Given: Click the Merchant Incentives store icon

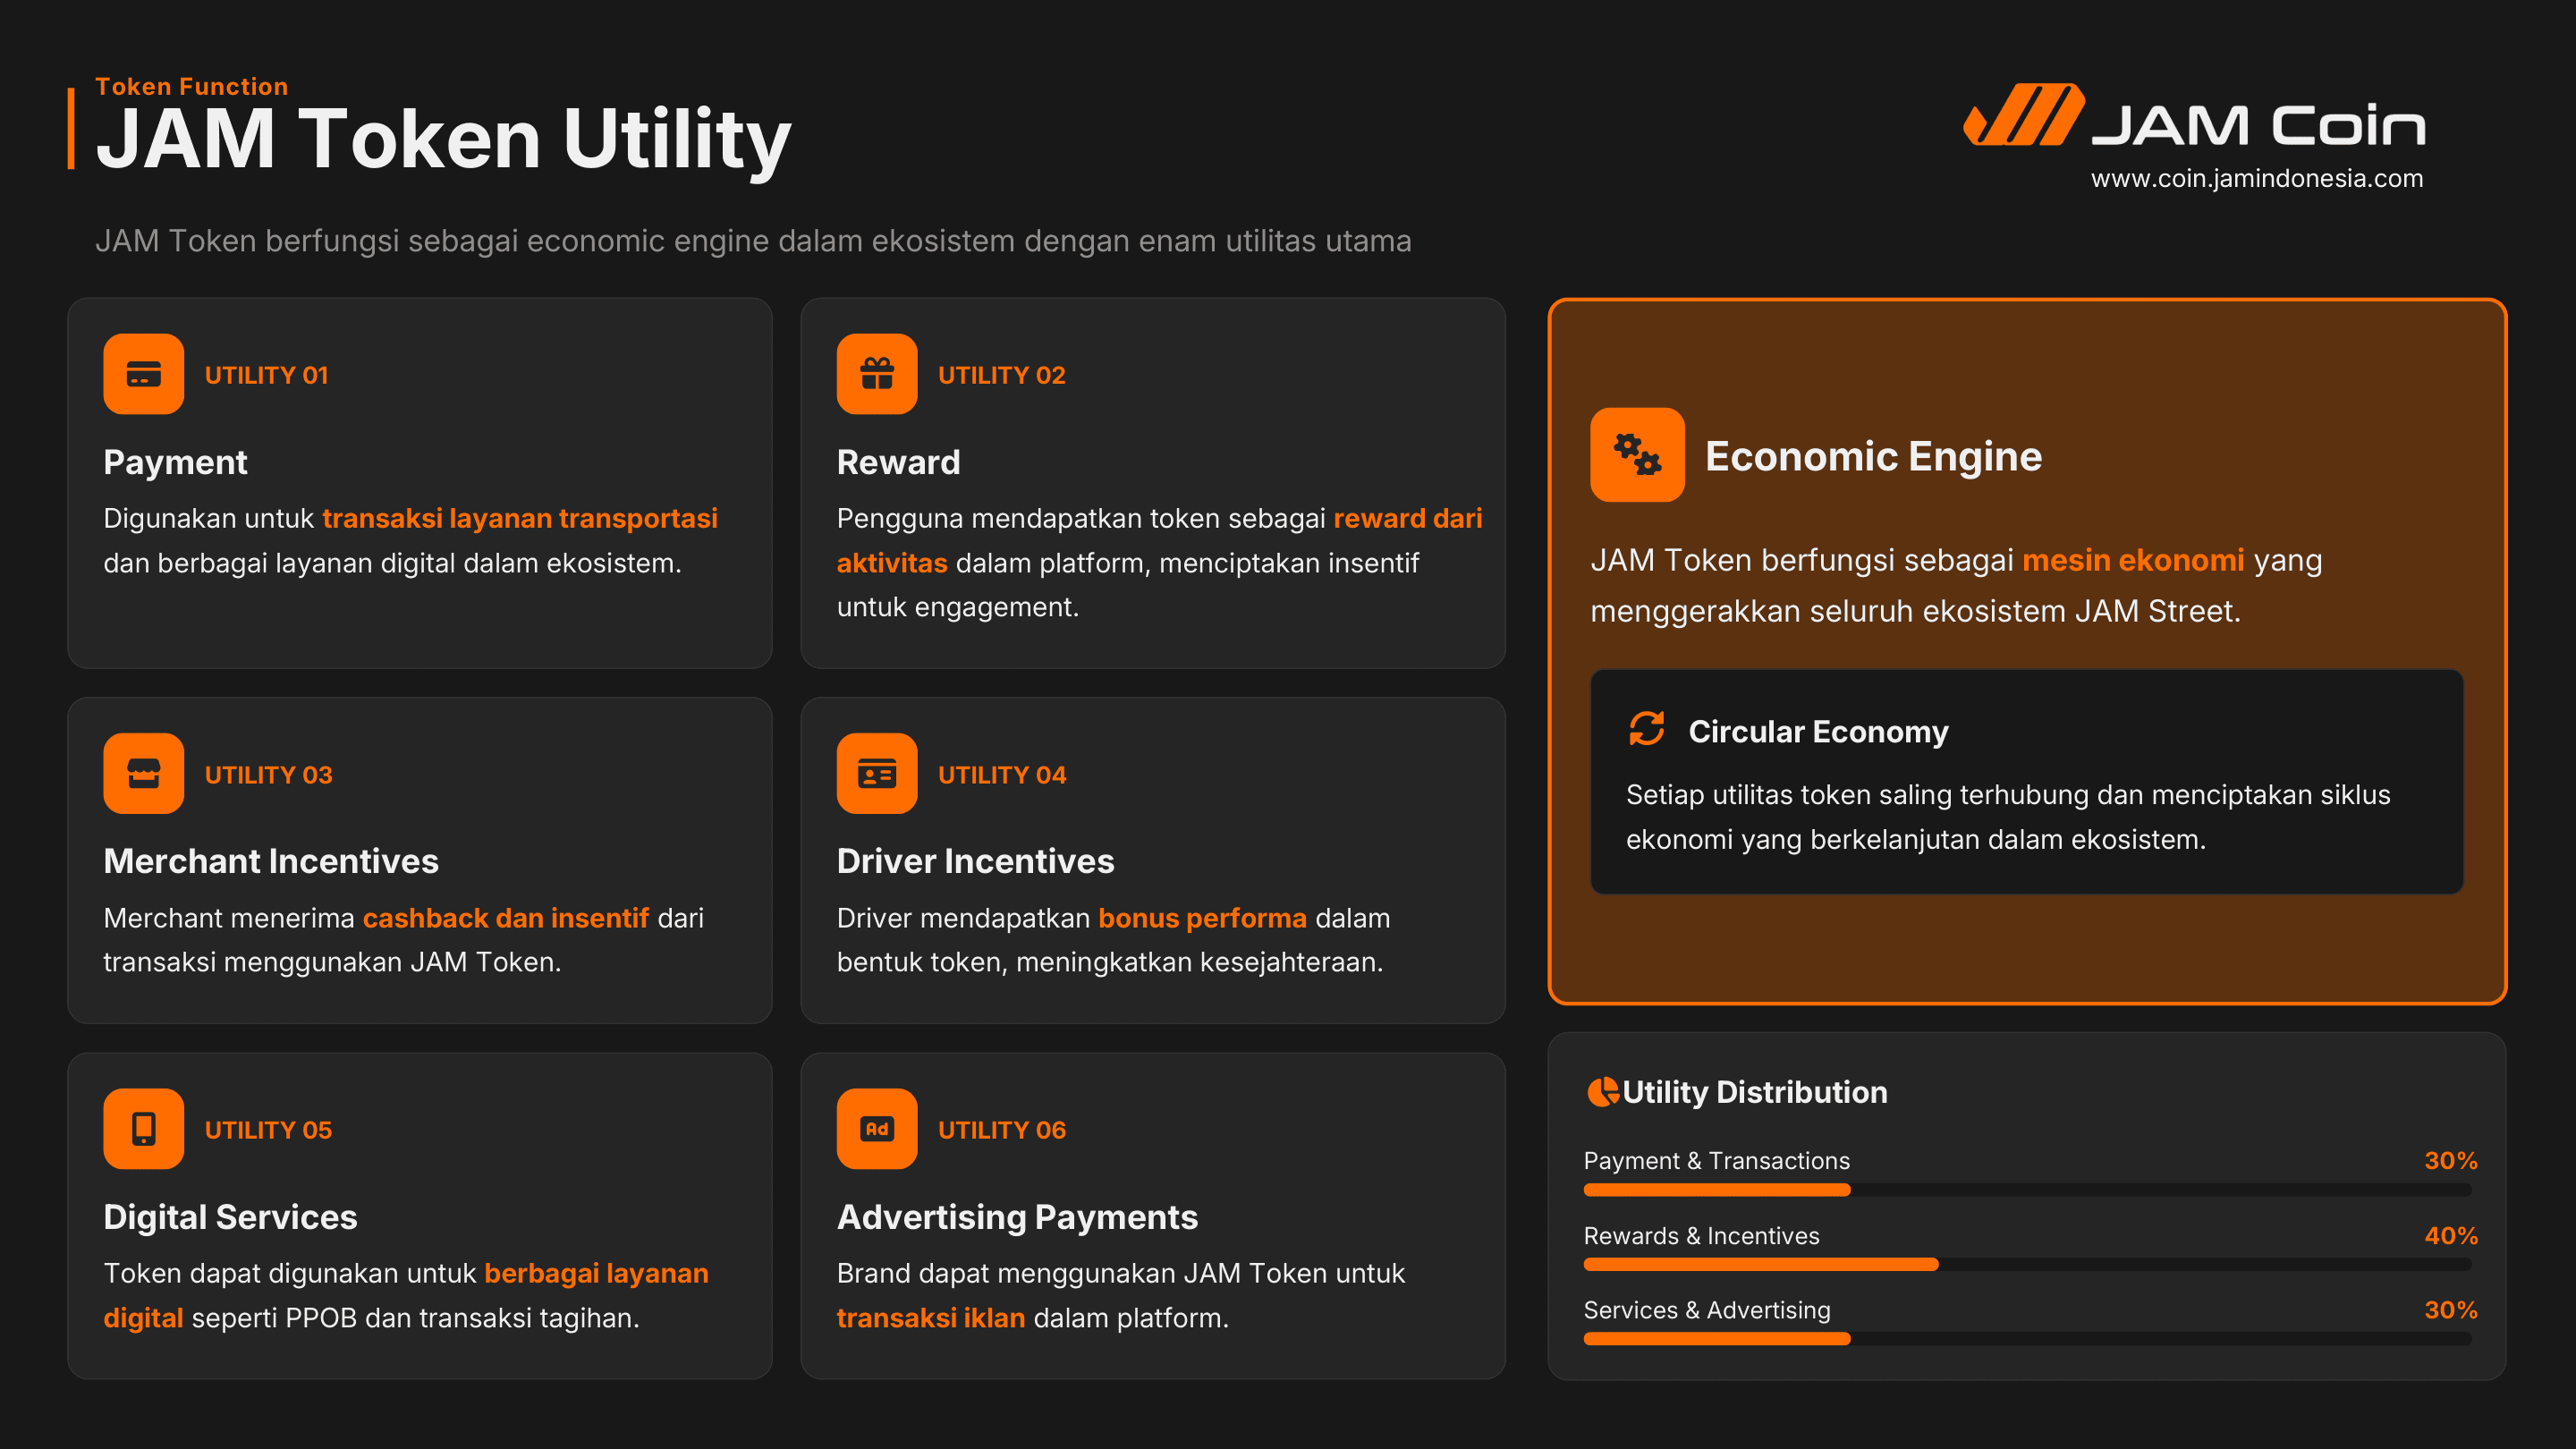Looking at the screenshot, I should (143, 773).
